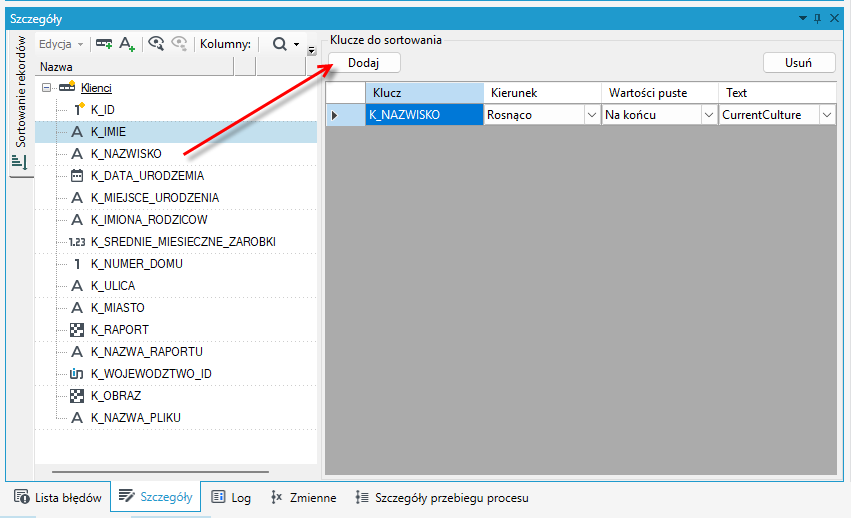This screenshot has height=518, width=851.
Task: Open the toolbar overflow options arrow
Action: (x=312, y=50)
